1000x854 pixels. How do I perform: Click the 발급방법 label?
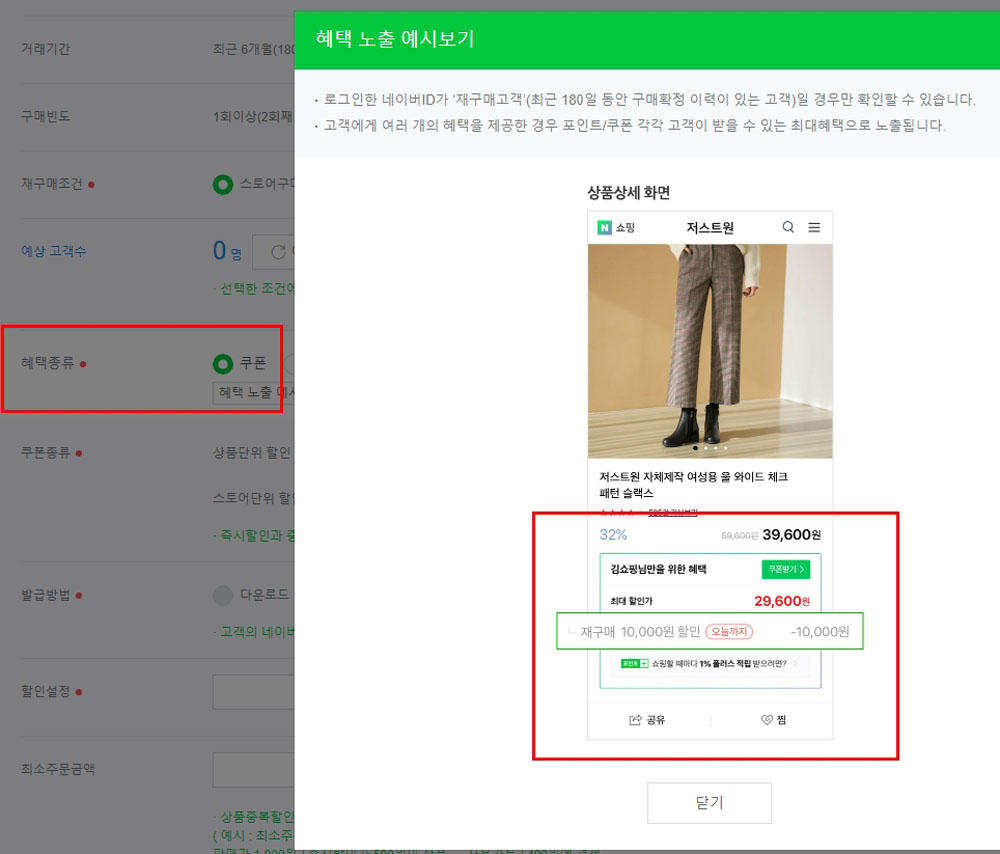tap(45, 595)
